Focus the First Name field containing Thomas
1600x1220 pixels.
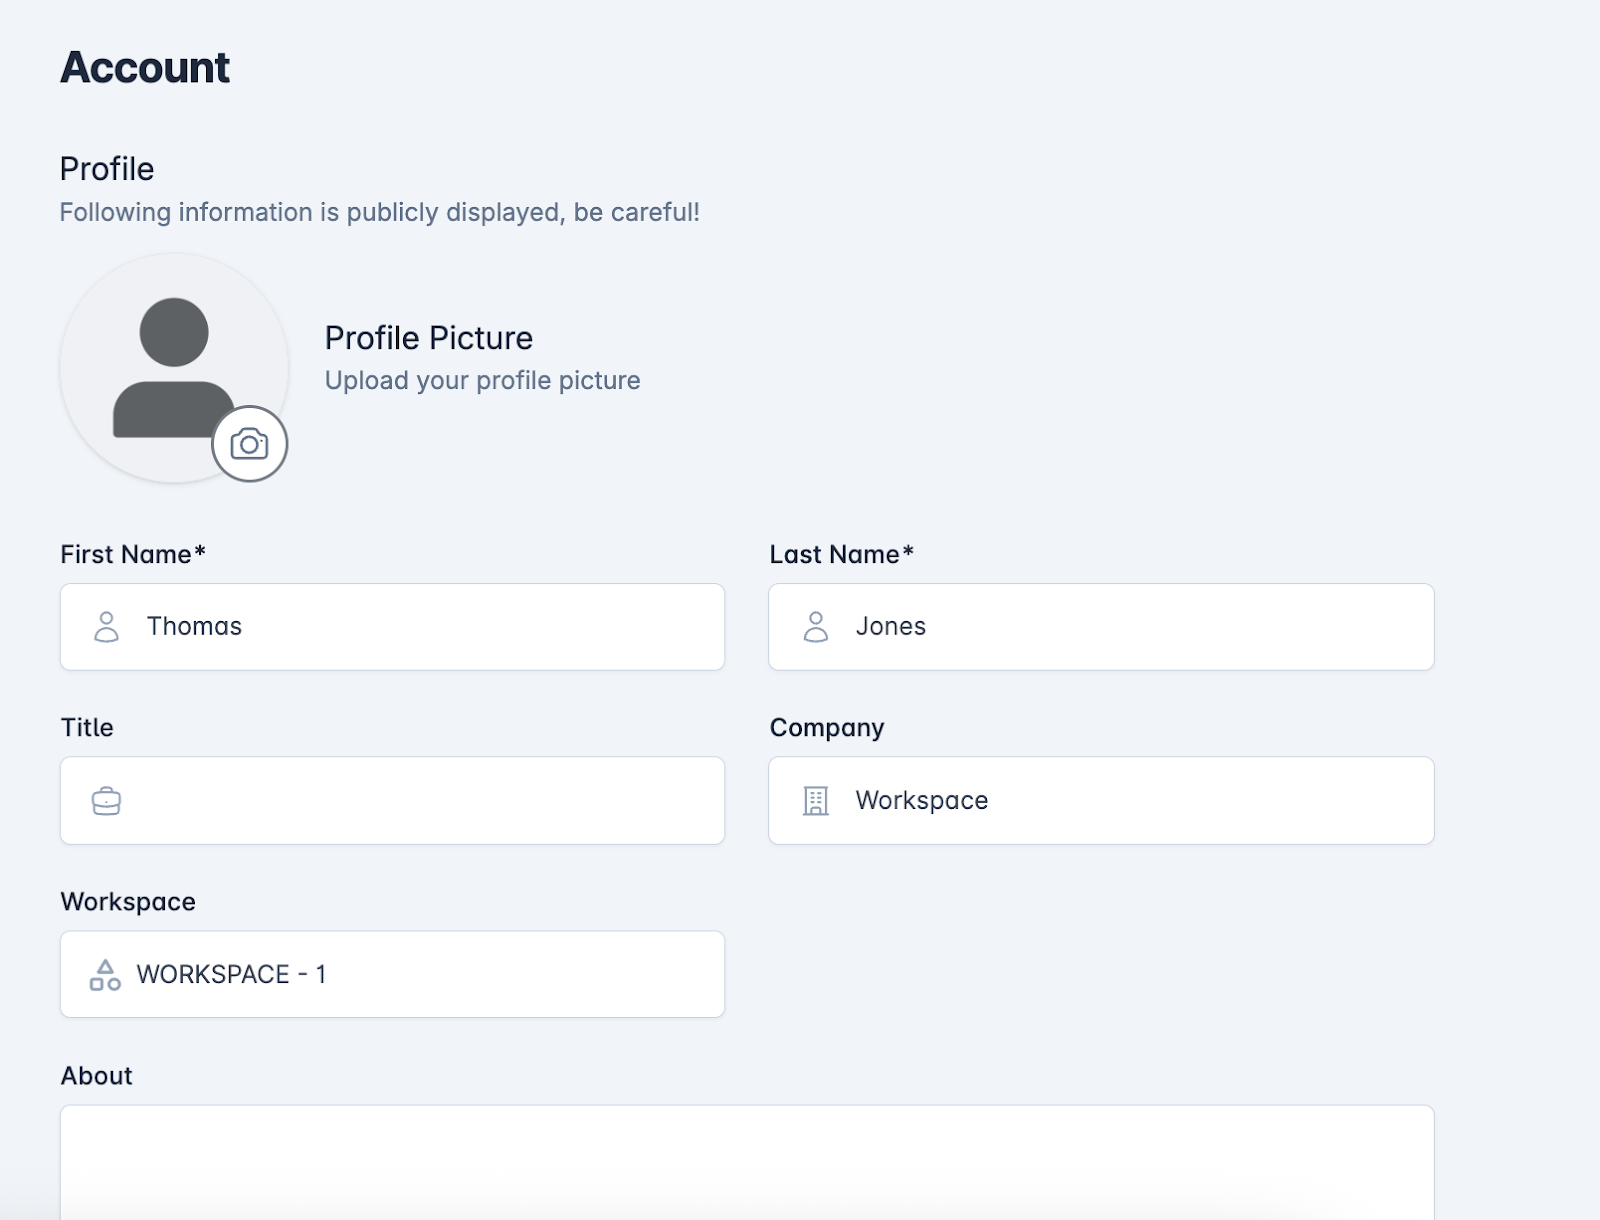(x=392, y=627)
